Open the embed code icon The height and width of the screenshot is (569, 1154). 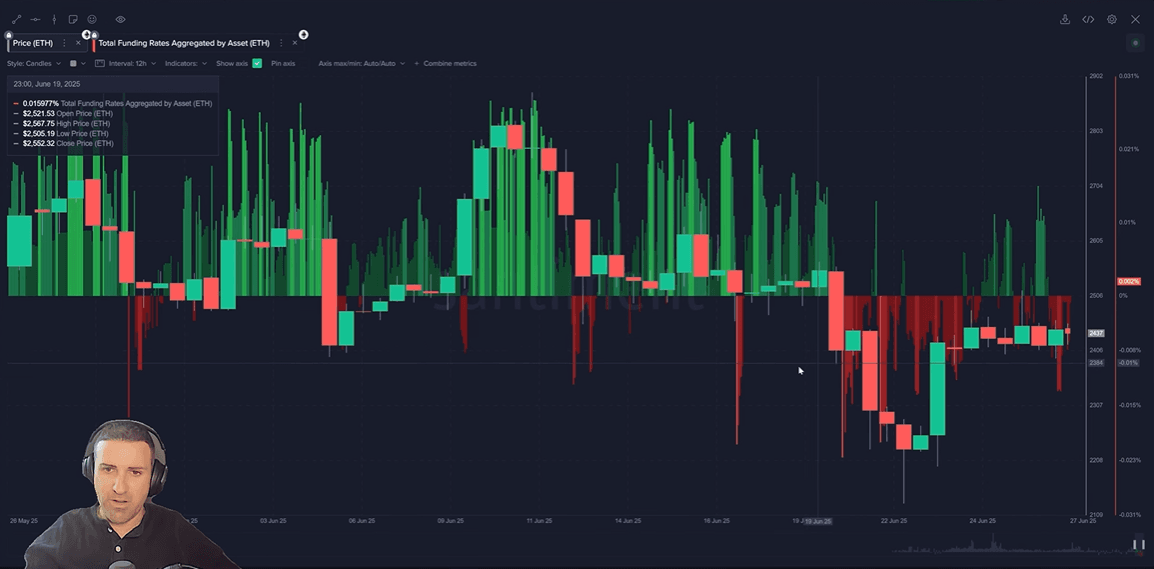(x=1088, y=19)
